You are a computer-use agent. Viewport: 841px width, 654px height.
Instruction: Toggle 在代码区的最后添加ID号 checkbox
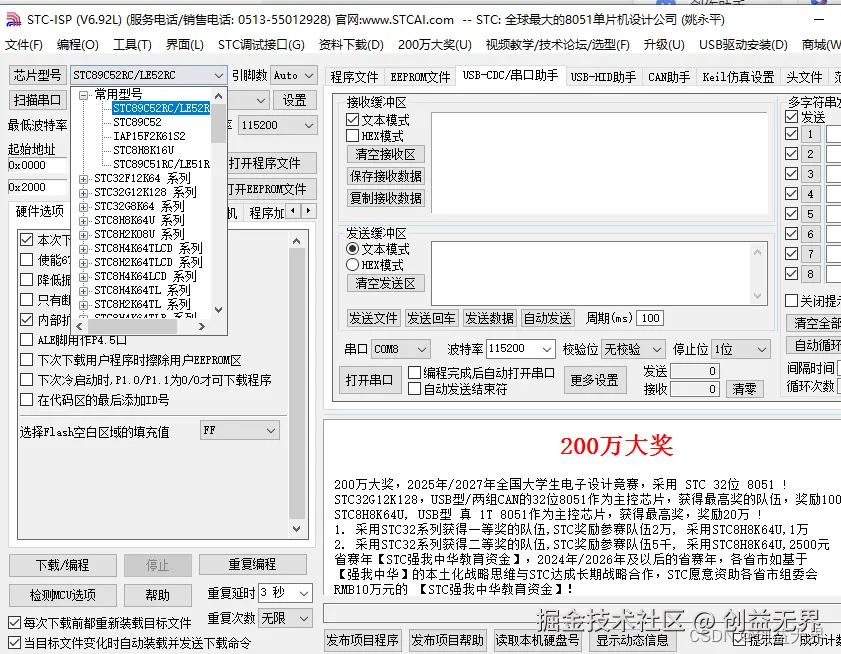coord(26,400)
